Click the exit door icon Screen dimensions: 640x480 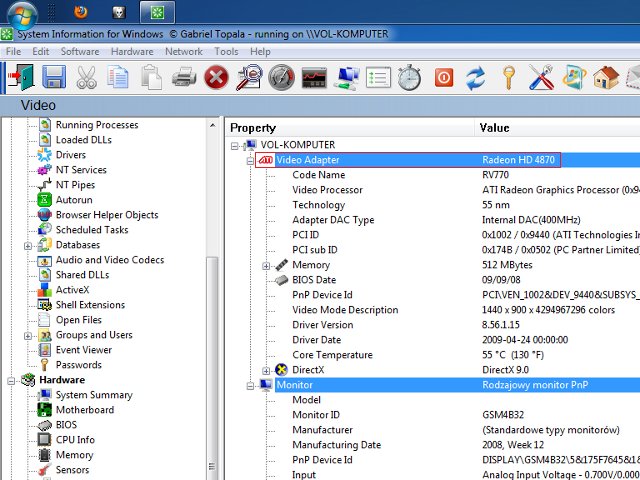click(x=21, y=77)
